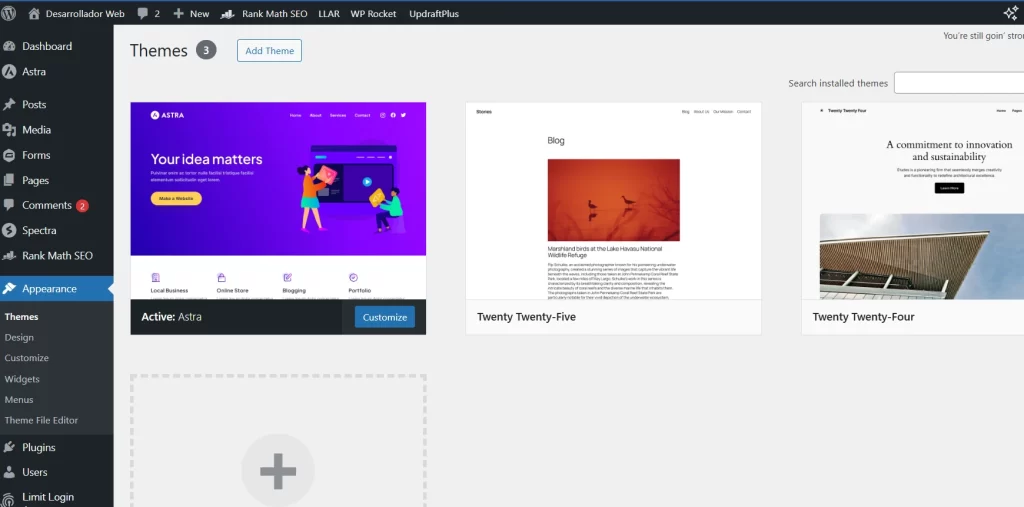Click the Forms icon in sidebar
This screenshot has height=507, width=1024.
tap(9, 155)
